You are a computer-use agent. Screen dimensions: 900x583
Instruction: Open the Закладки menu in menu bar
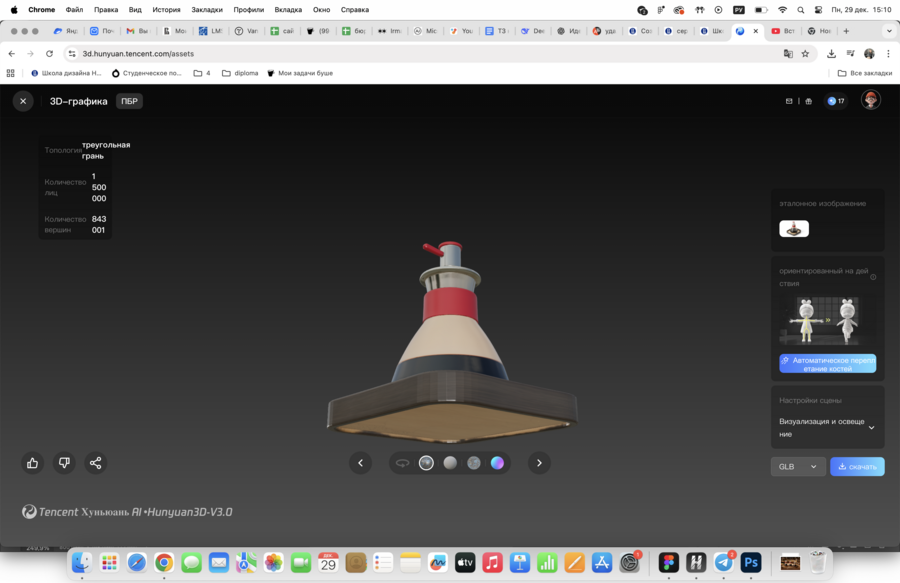[207, 9]
